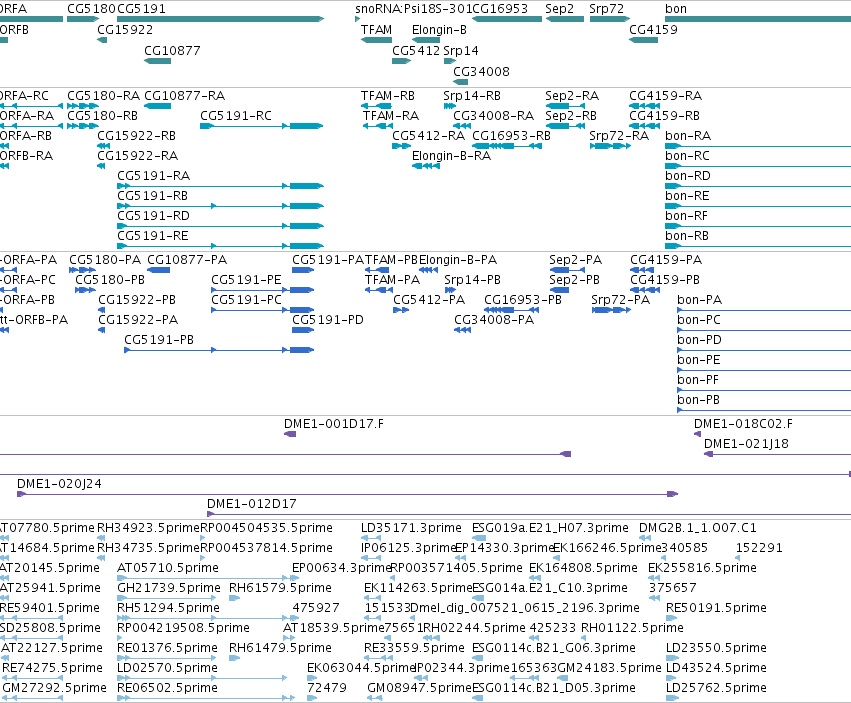Open the TFAM-PB protein label
Screen dimensions: 851x703
(391, 259)
